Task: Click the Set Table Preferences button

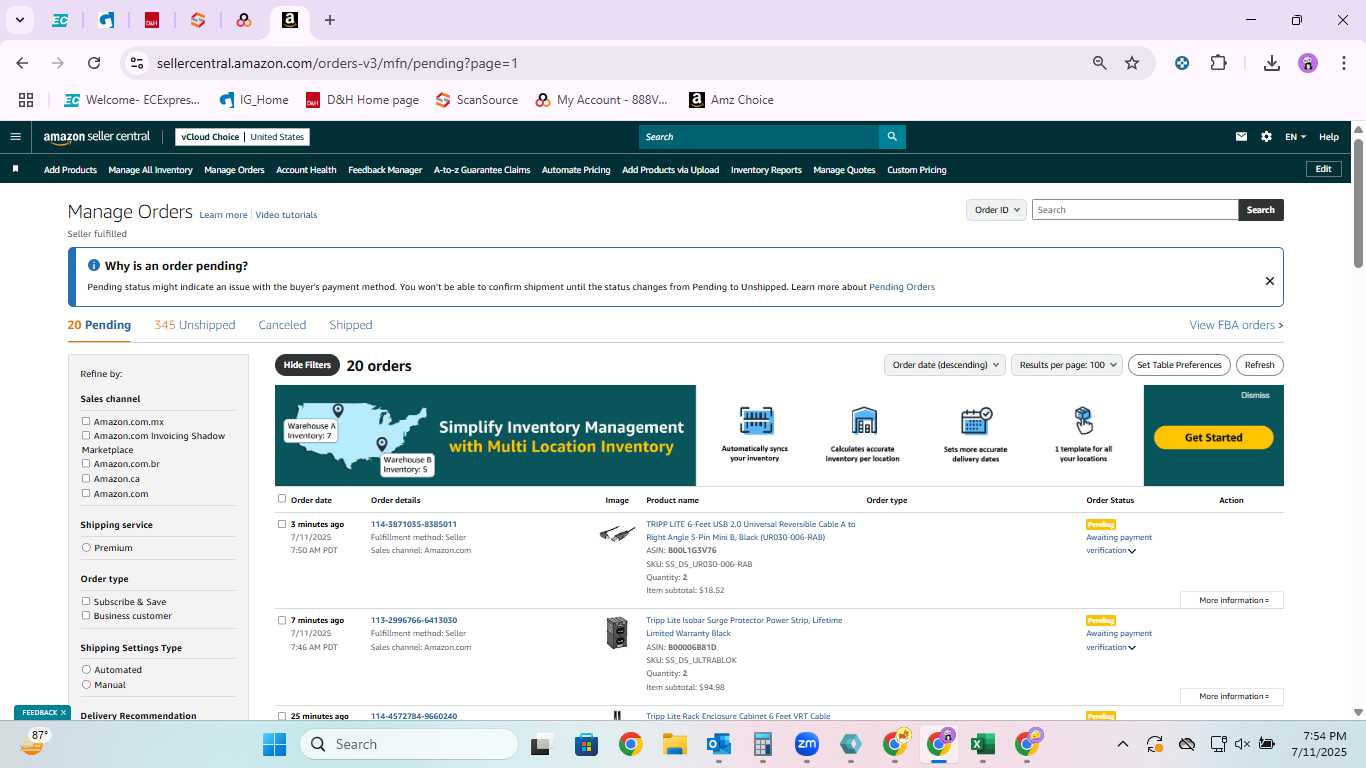Action: (1179, 365)
